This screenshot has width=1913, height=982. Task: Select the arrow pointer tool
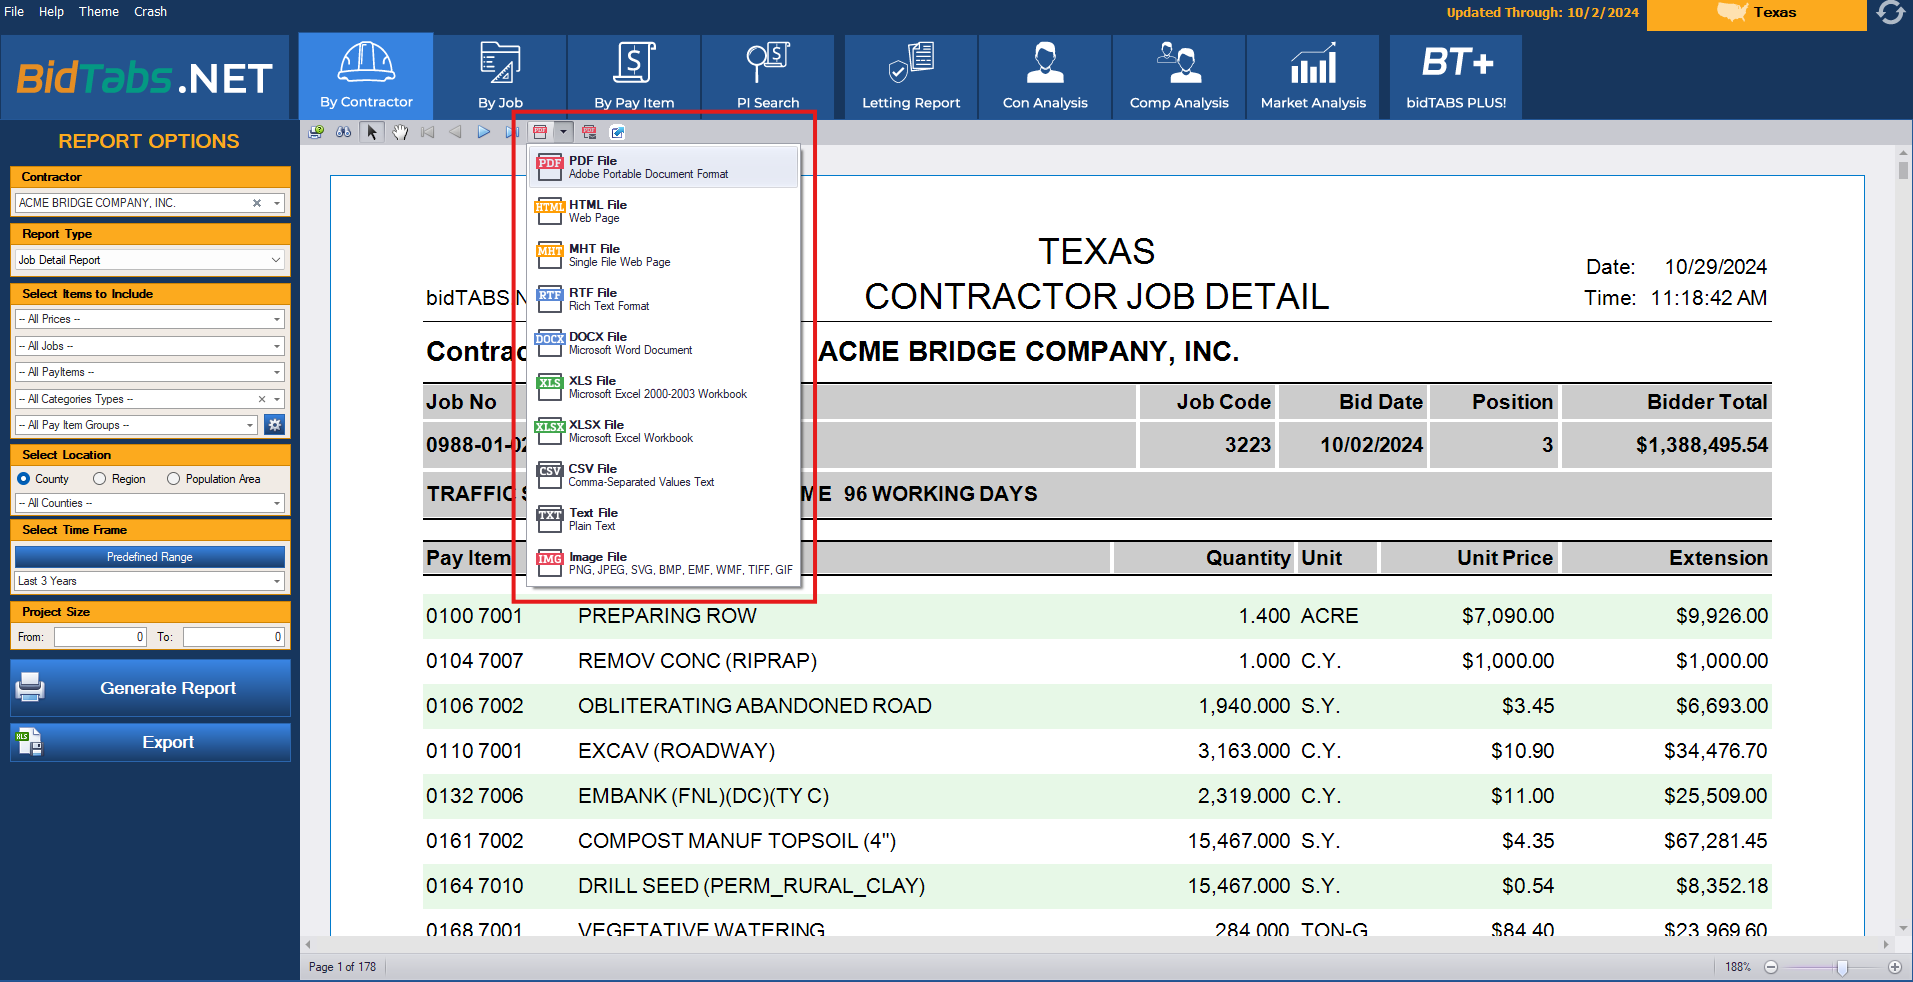coord(372,132)
